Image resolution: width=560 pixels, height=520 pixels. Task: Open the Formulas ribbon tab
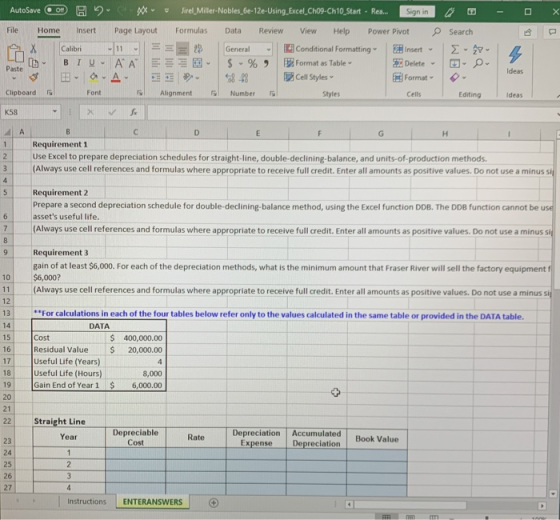(191, 30)
